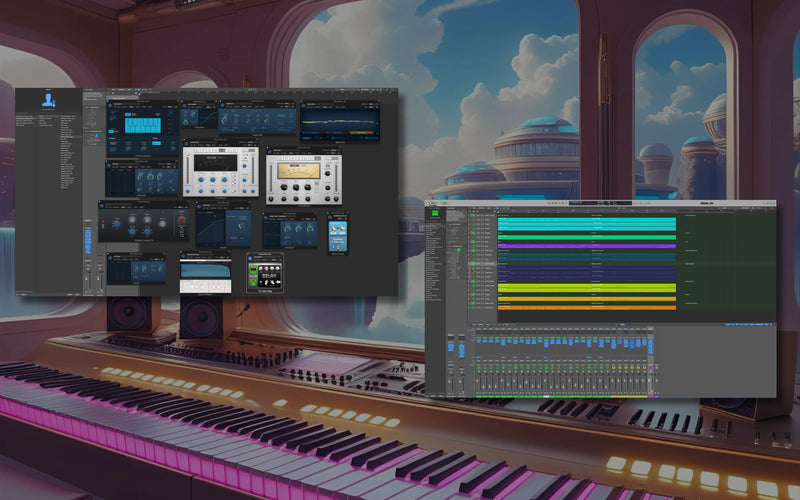Click the LCD display in the transport bar
The height and width of the screenshot is (500, 800).
coord(600,204)
